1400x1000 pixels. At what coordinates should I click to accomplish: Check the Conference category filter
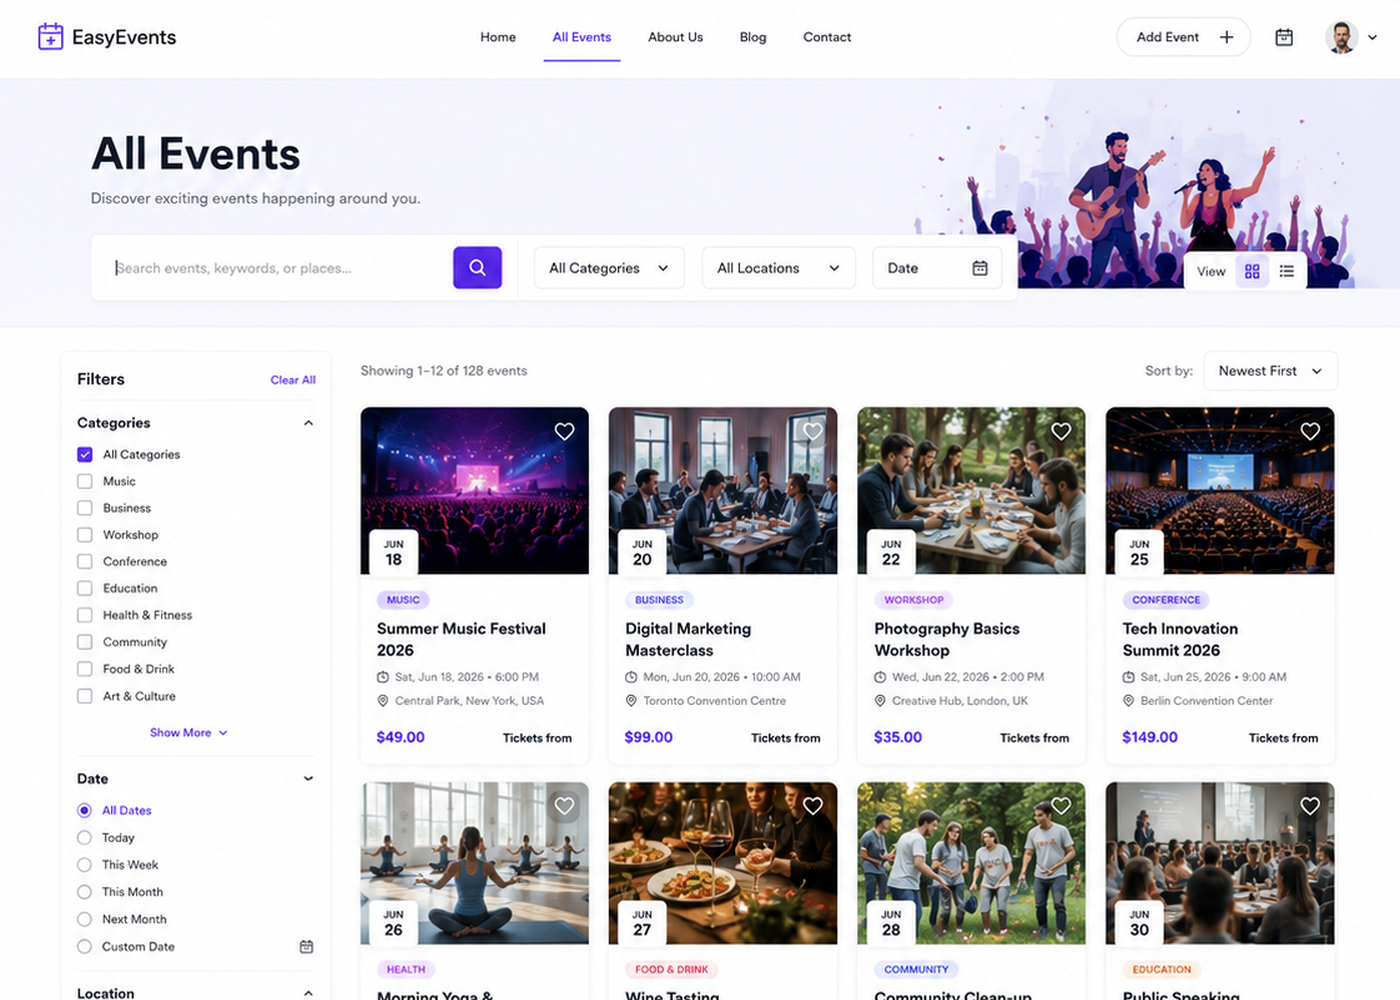click(x=85, y=562)
